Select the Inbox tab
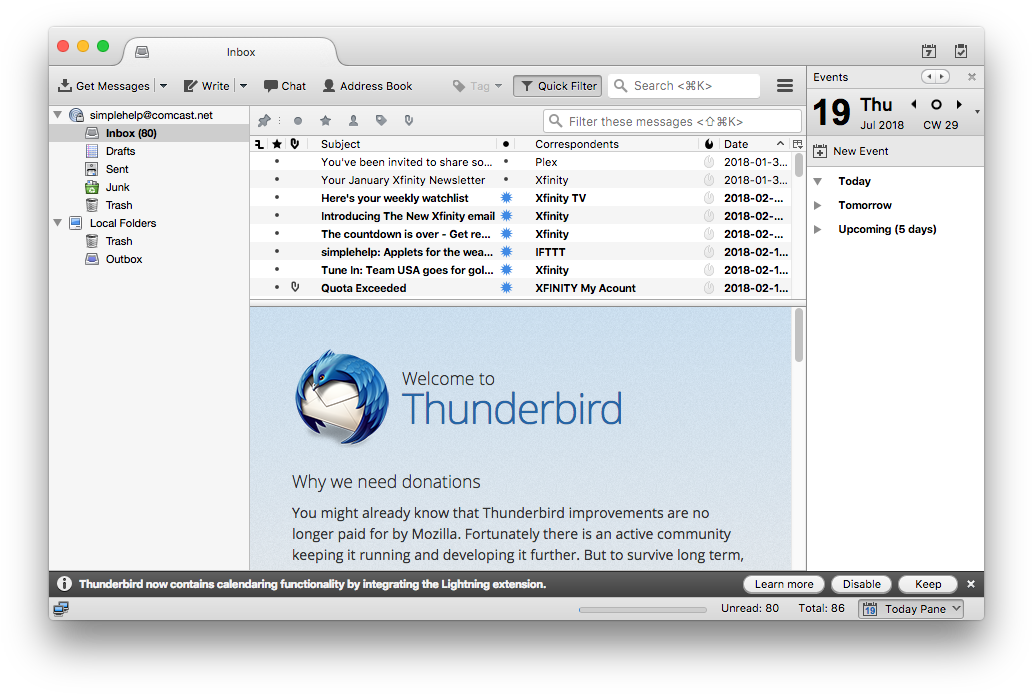Image resolution: width=1032 pixels, height=694 pixels. pyautogui.click(x=240, y=51)
